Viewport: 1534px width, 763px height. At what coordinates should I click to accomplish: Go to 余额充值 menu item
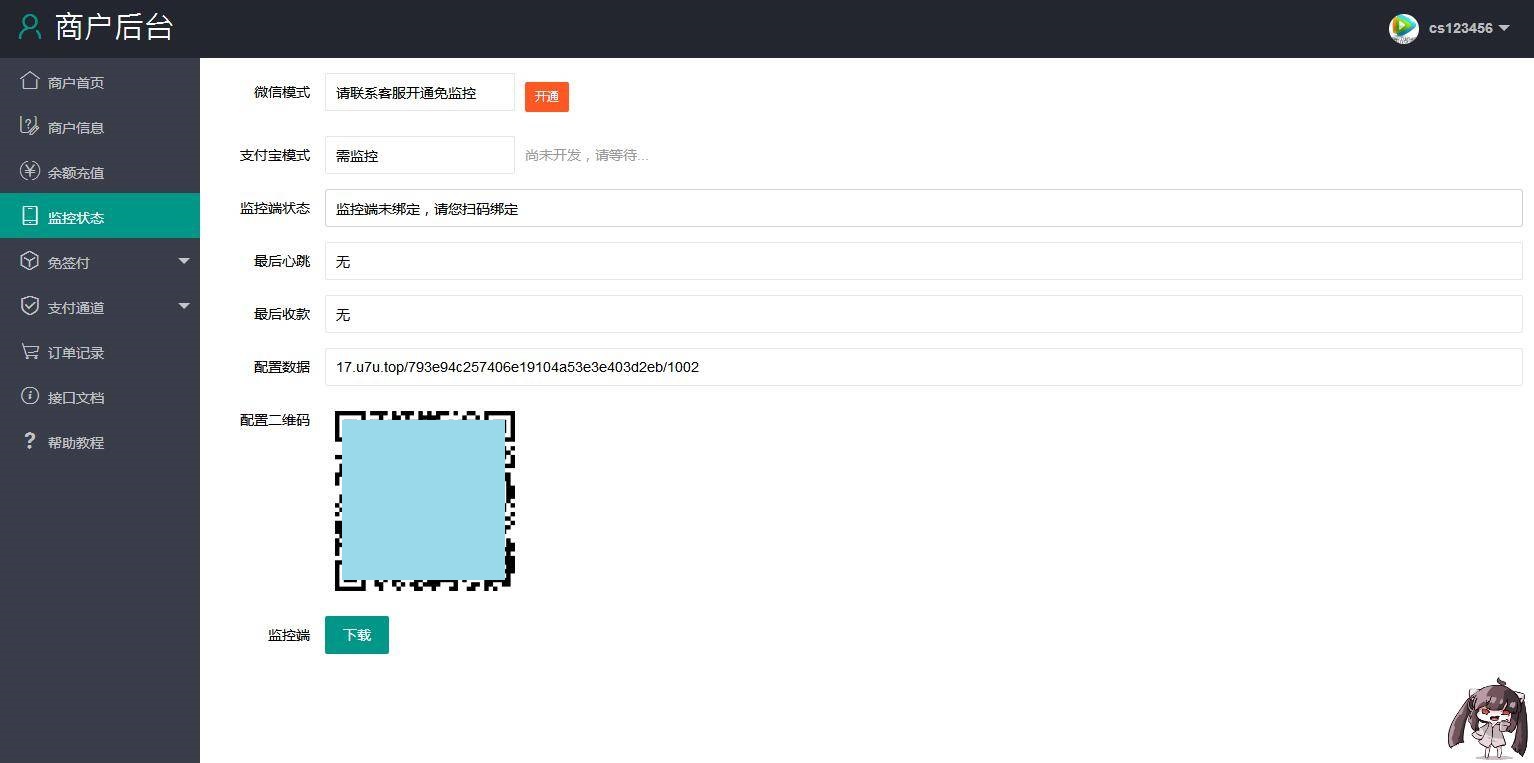pos(76,173)
